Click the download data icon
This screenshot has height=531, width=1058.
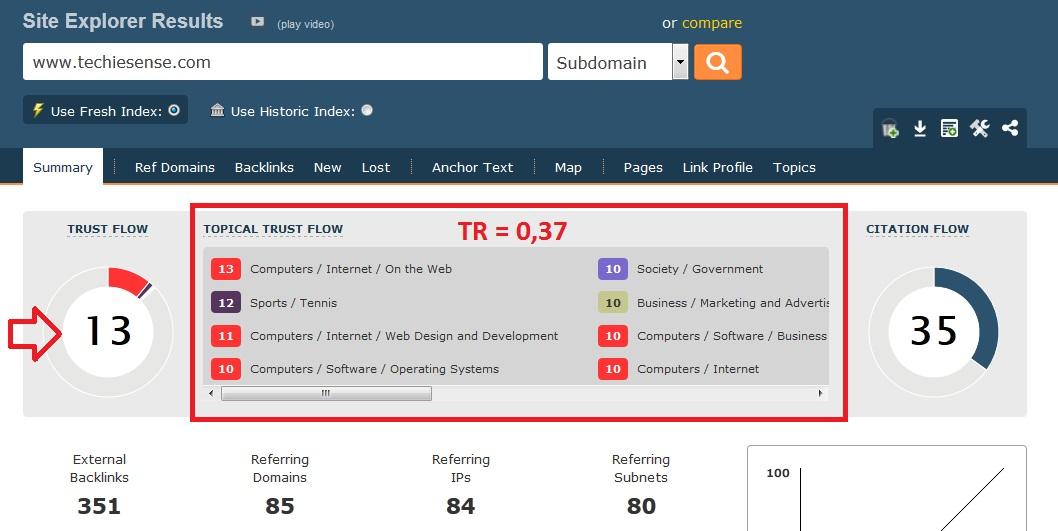pos(919,129)
